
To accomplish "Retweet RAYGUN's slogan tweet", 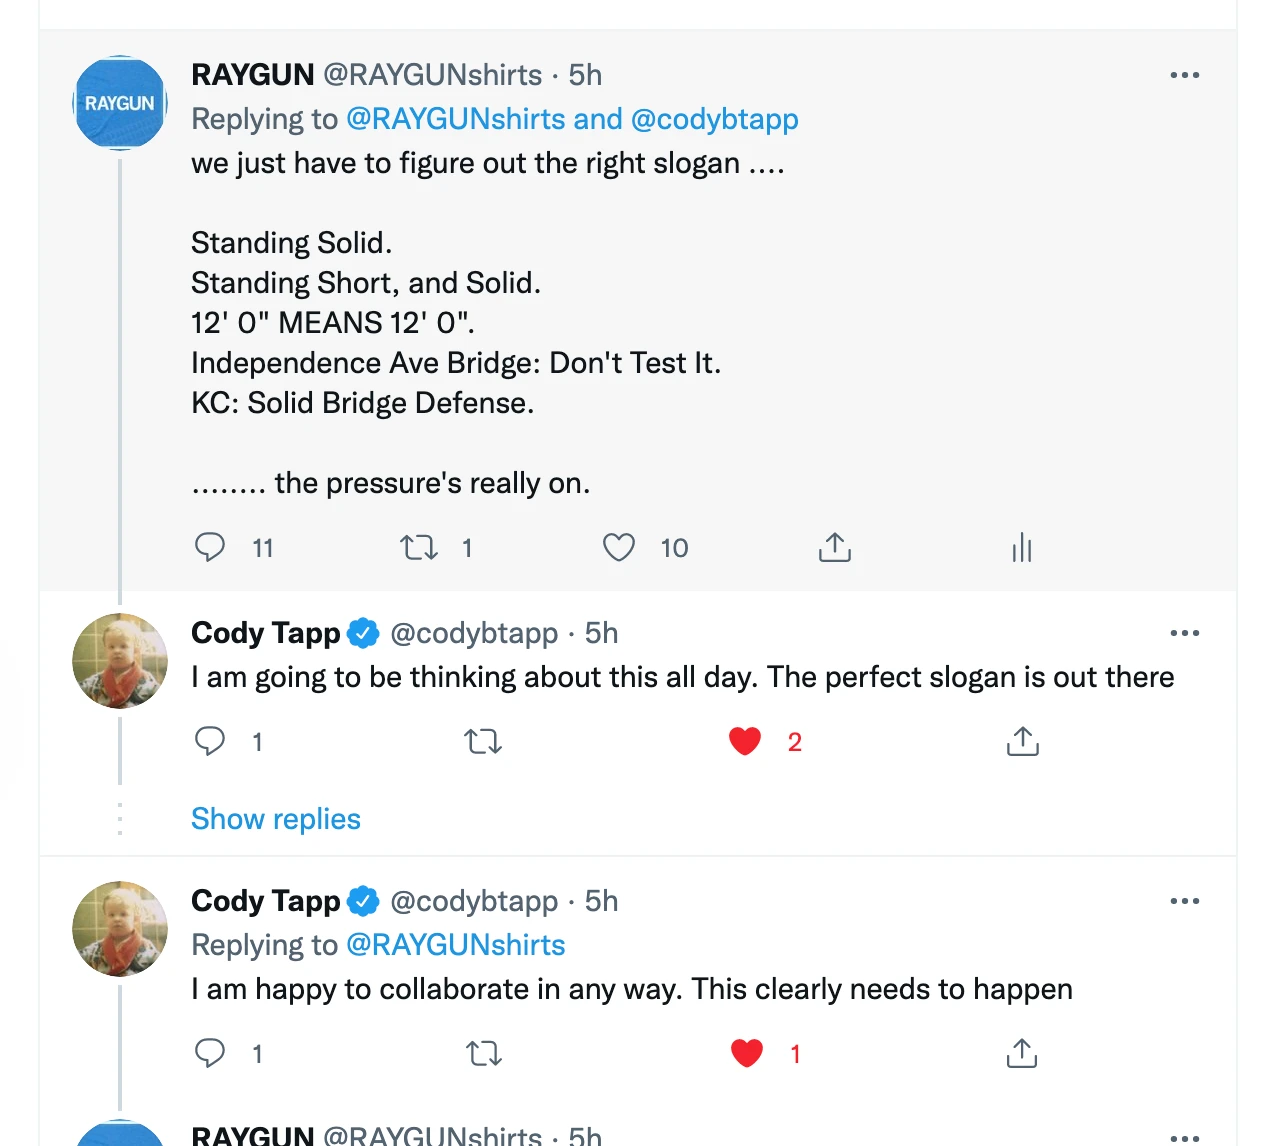I will coord(419,547).
